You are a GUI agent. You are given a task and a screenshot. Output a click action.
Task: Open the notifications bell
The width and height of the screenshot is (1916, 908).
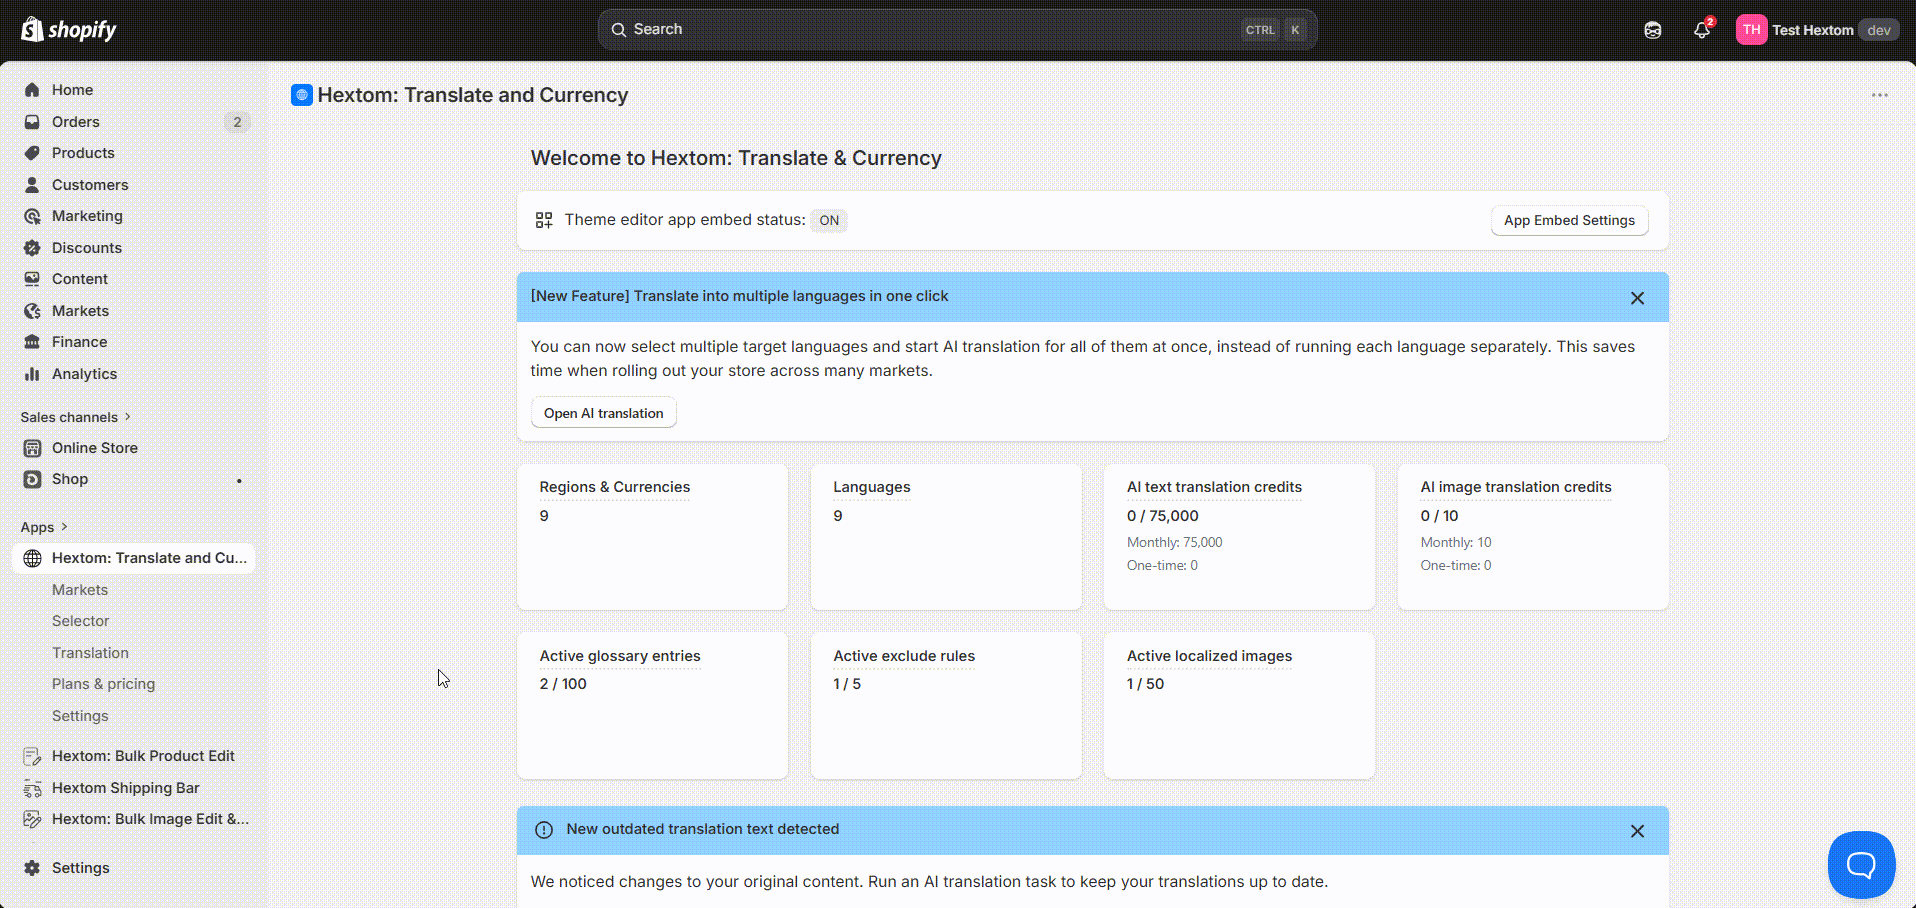[1702, 30]
